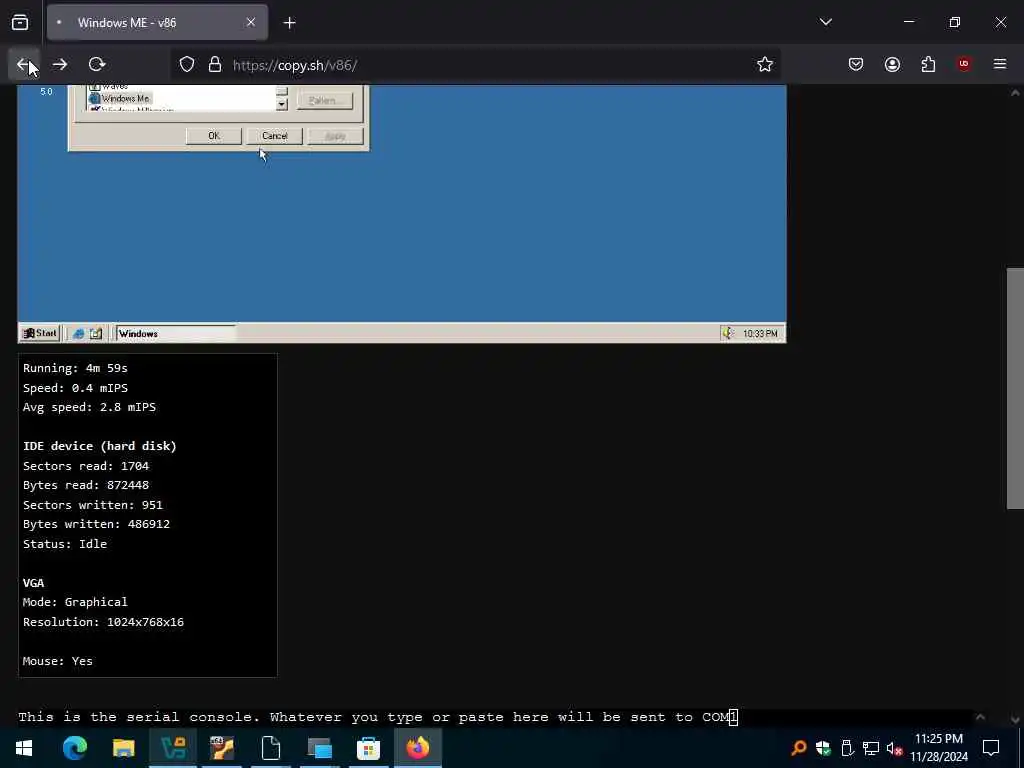This screenshot has width=1024, height=768.
Task: Cancel the Display Properties dialog
Action: [x=274, y=136]
